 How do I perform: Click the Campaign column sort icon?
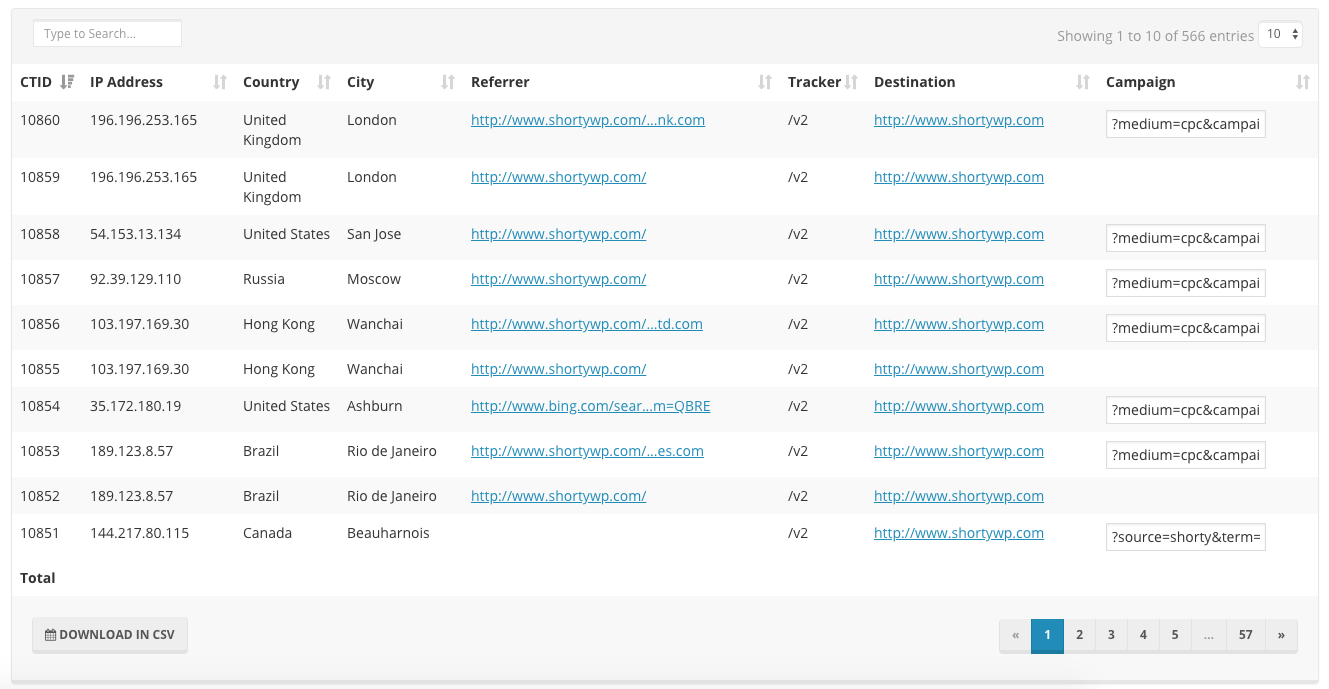(1302, 82)
